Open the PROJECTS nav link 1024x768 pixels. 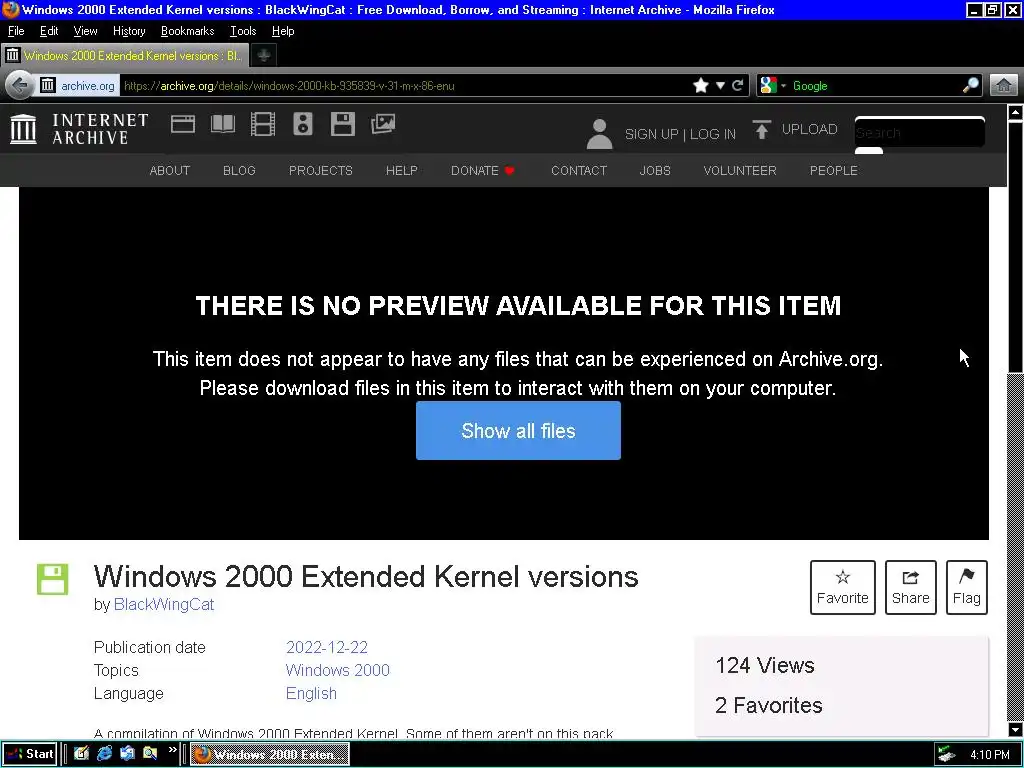321,170
